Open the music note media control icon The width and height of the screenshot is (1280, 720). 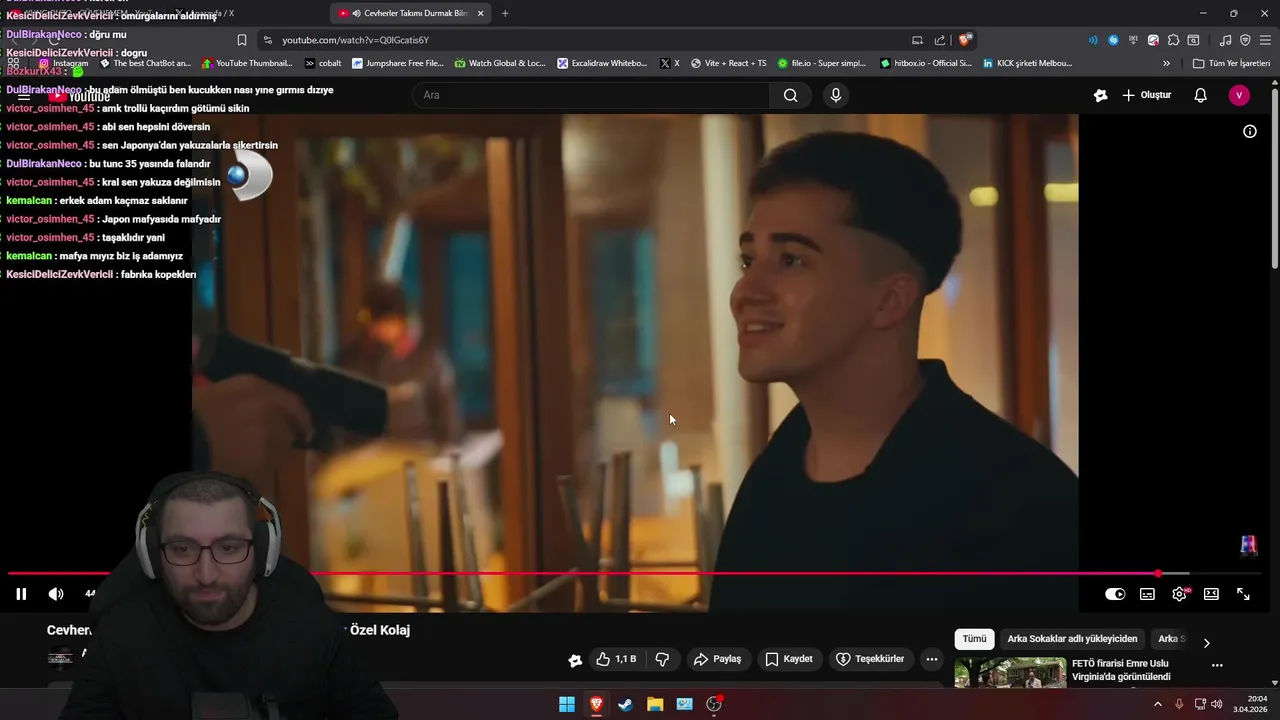(x=1226, y=40)
